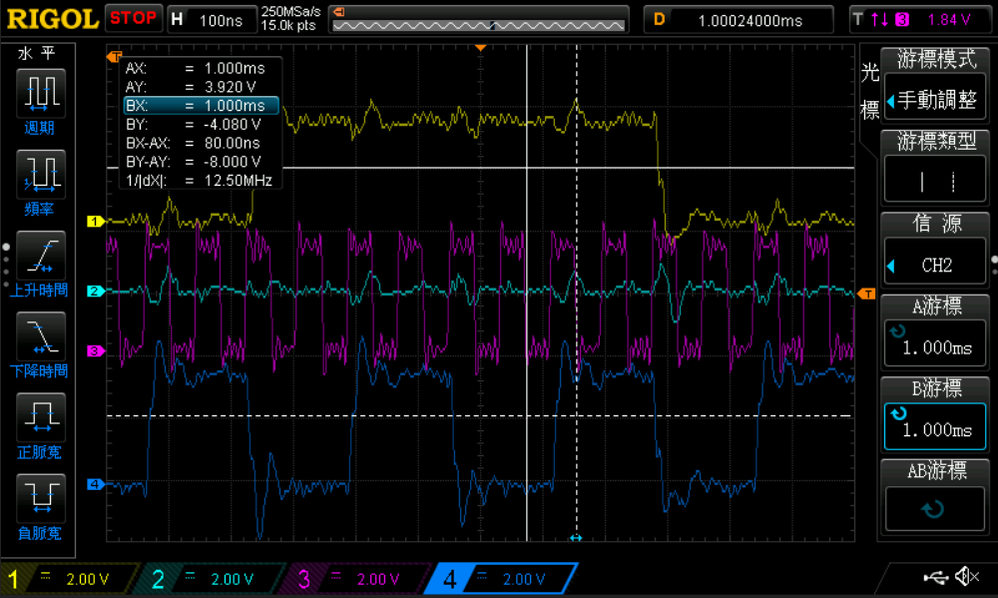Click the 光標 cursor menu tab
Viewport: 998px width, 598px height.
869,91
